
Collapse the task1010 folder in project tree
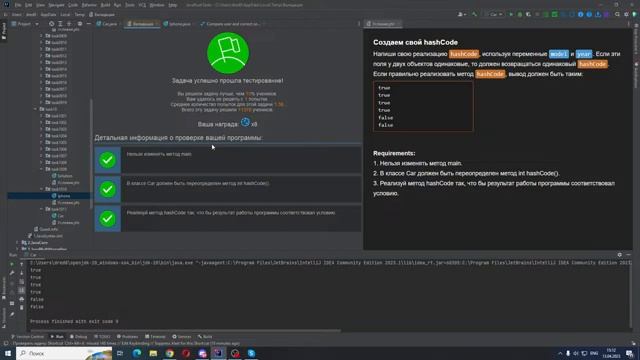tap(42, 189)
